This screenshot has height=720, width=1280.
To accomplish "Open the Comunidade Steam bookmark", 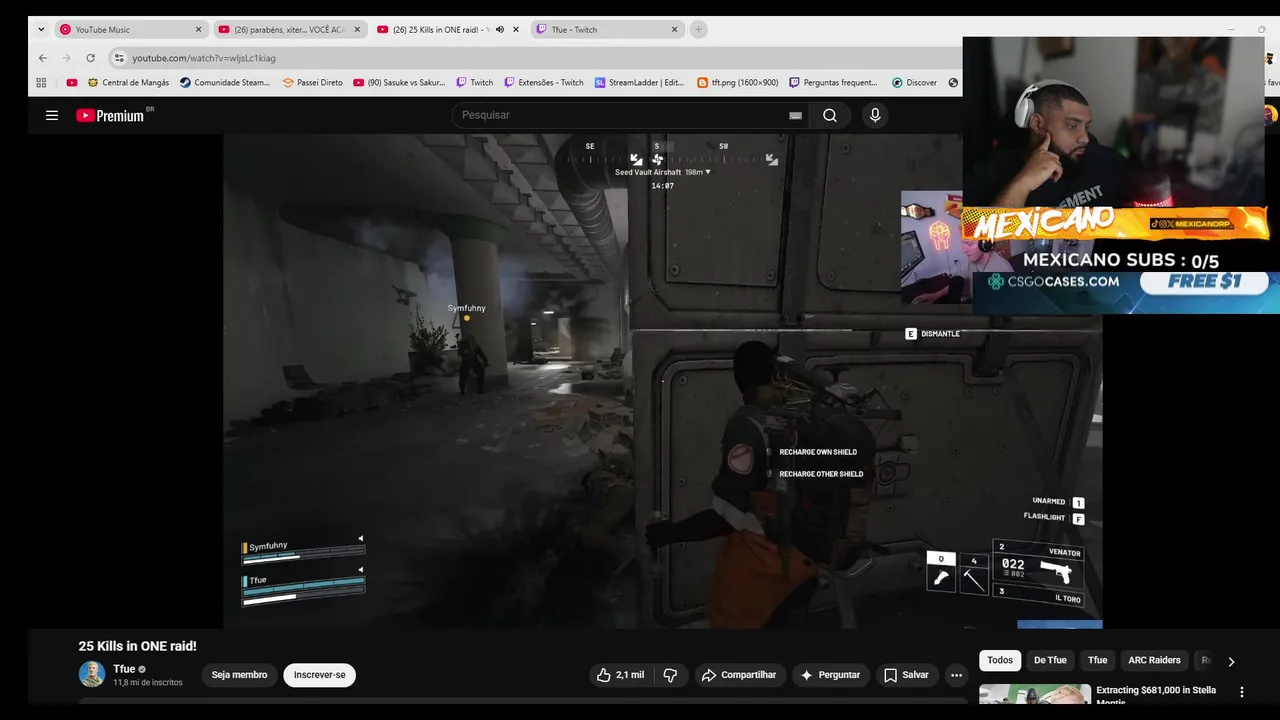I will click(x=225, y=83).
